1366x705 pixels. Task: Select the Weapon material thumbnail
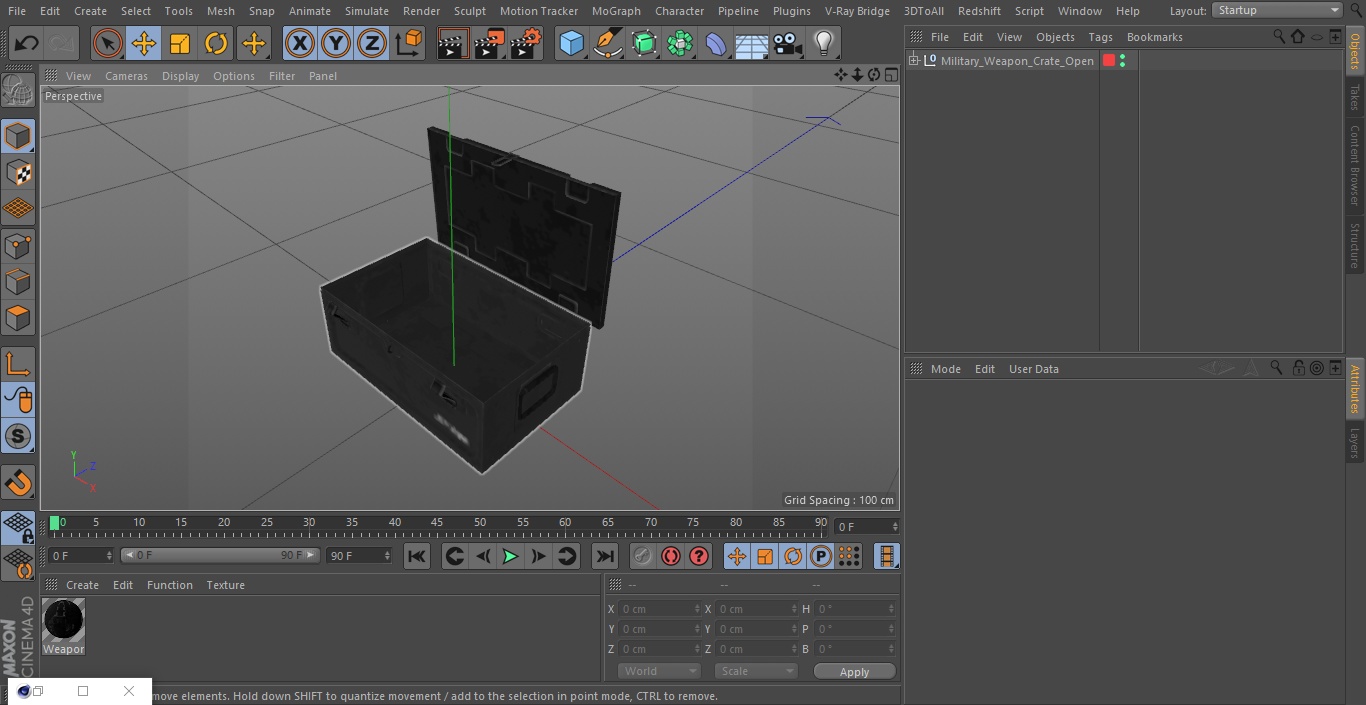(x=64, y=621)
